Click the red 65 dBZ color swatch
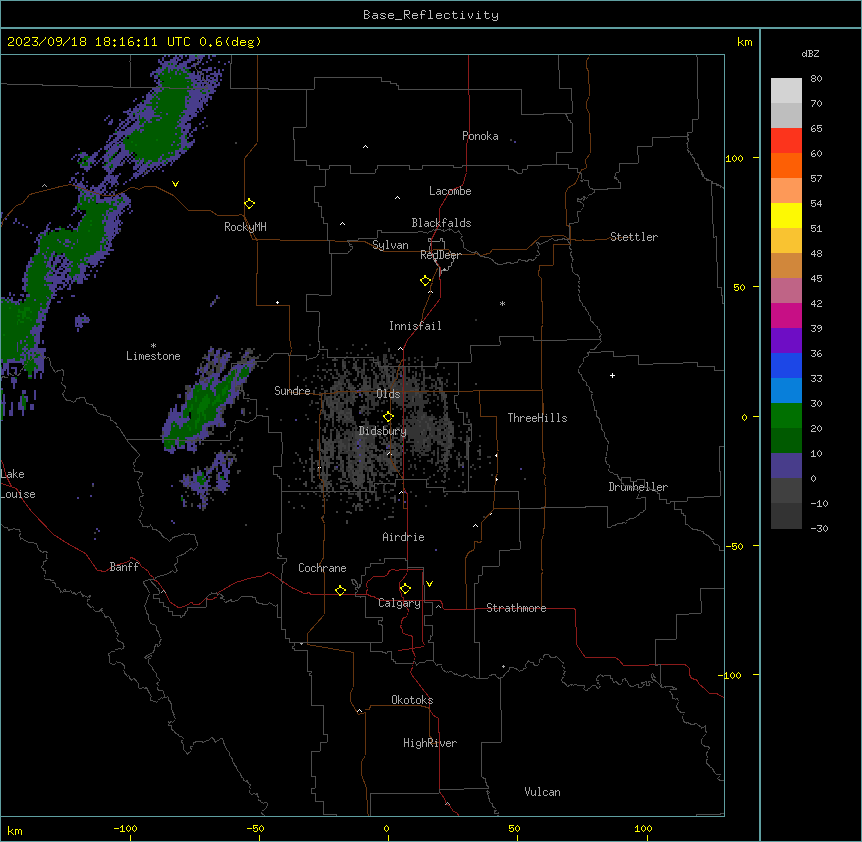 tap(786, 141)
